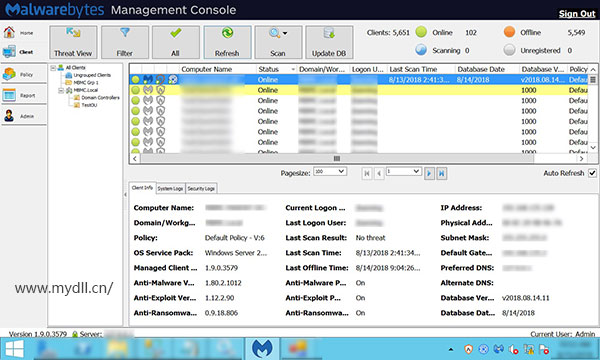Select the Online status in yellow row
600x360 pixels.
[x=268, y=90]
